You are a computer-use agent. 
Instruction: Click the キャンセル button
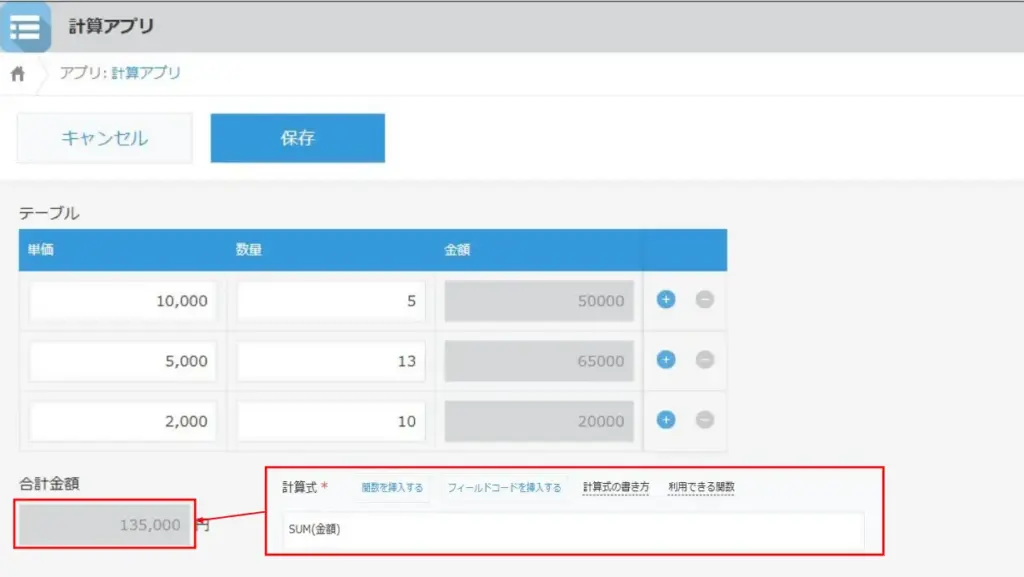(103, 137)
